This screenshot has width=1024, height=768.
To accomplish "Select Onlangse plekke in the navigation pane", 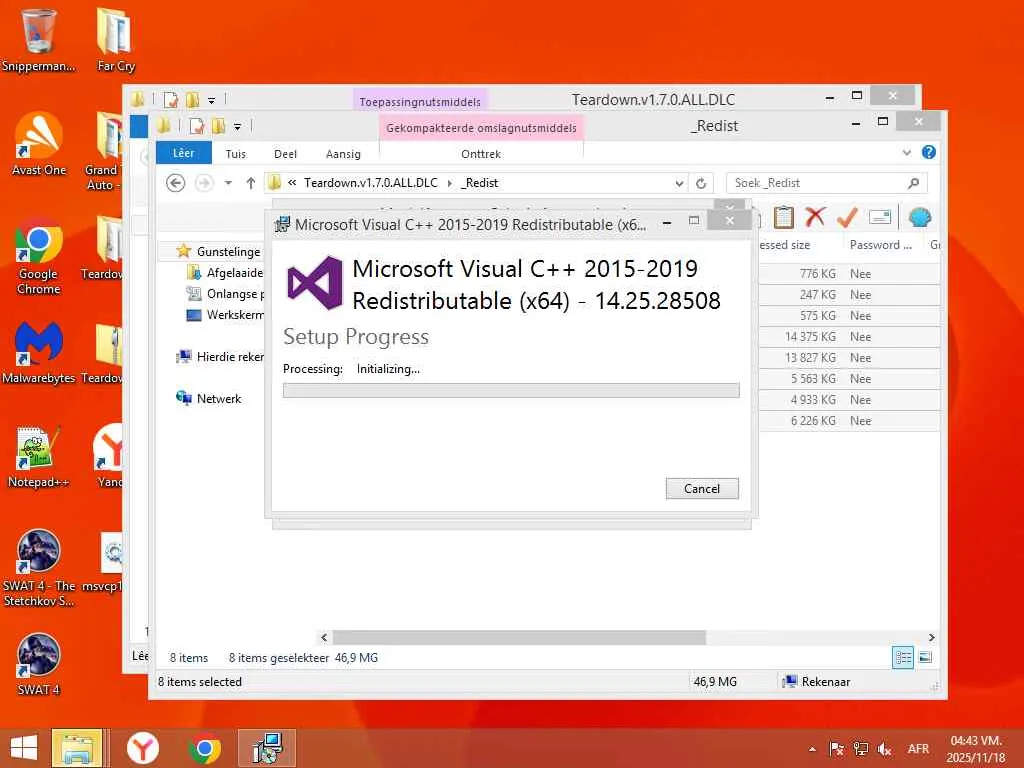I will pyautogui.click(x=225, y=294).
